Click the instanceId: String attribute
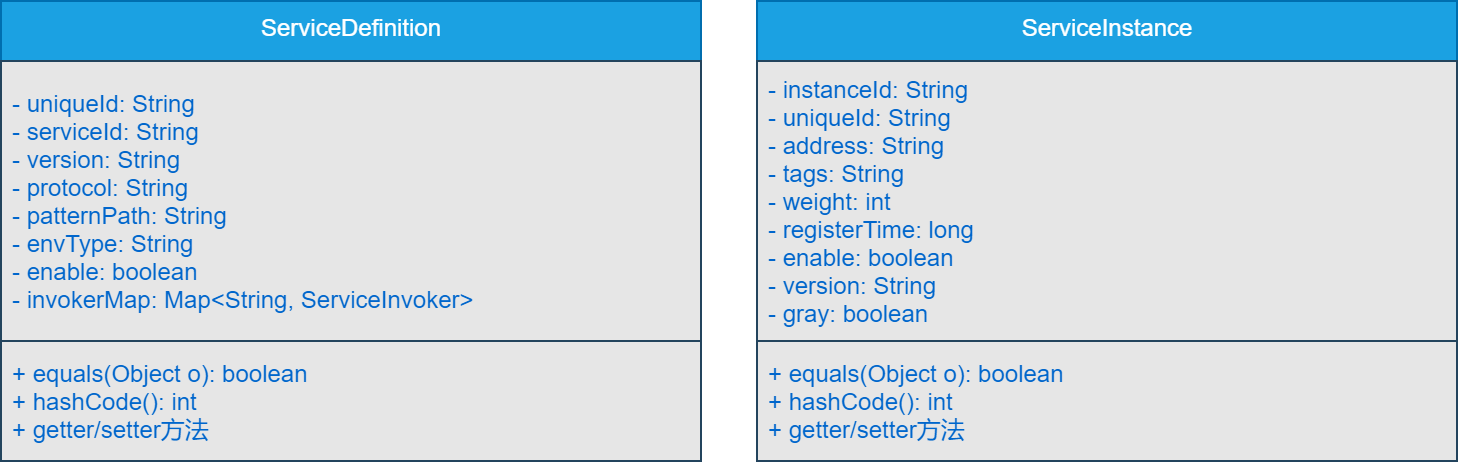 click(x=868, y=90)
